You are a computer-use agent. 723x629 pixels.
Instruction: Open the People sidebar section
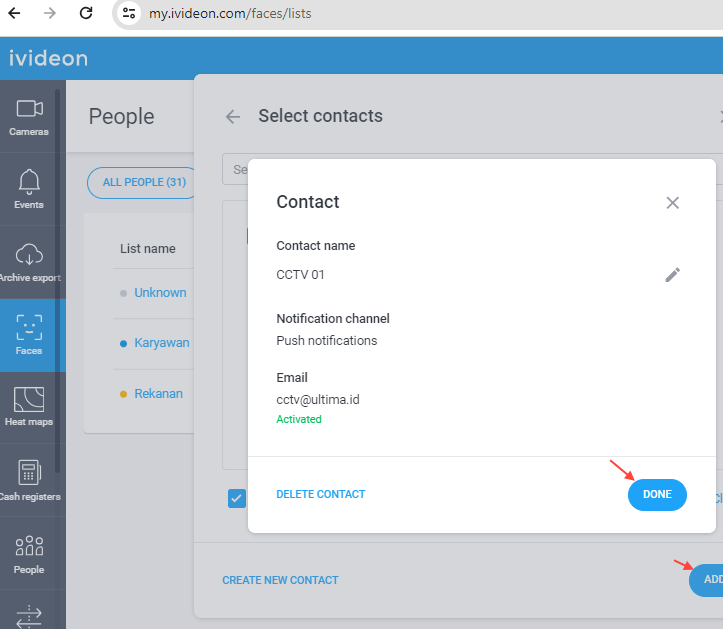point(29,553)
